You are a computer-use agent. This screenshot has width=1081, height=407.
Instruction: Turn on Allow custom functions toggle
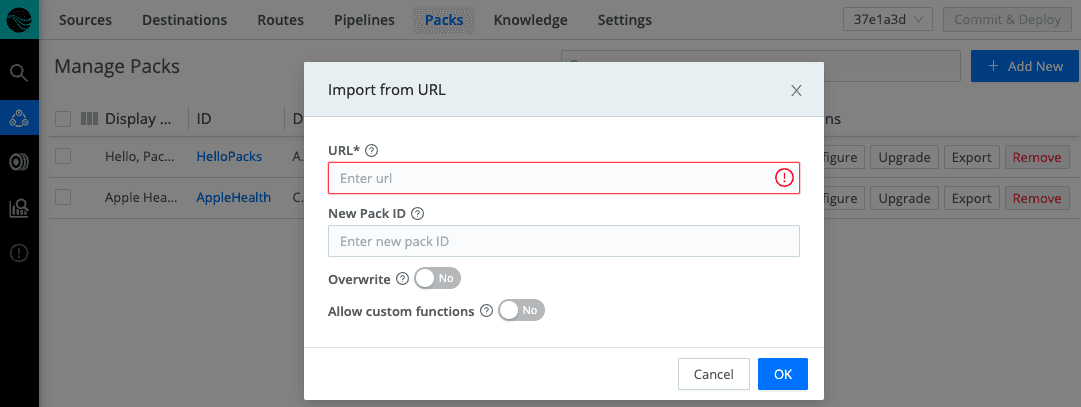click(521, 311)
